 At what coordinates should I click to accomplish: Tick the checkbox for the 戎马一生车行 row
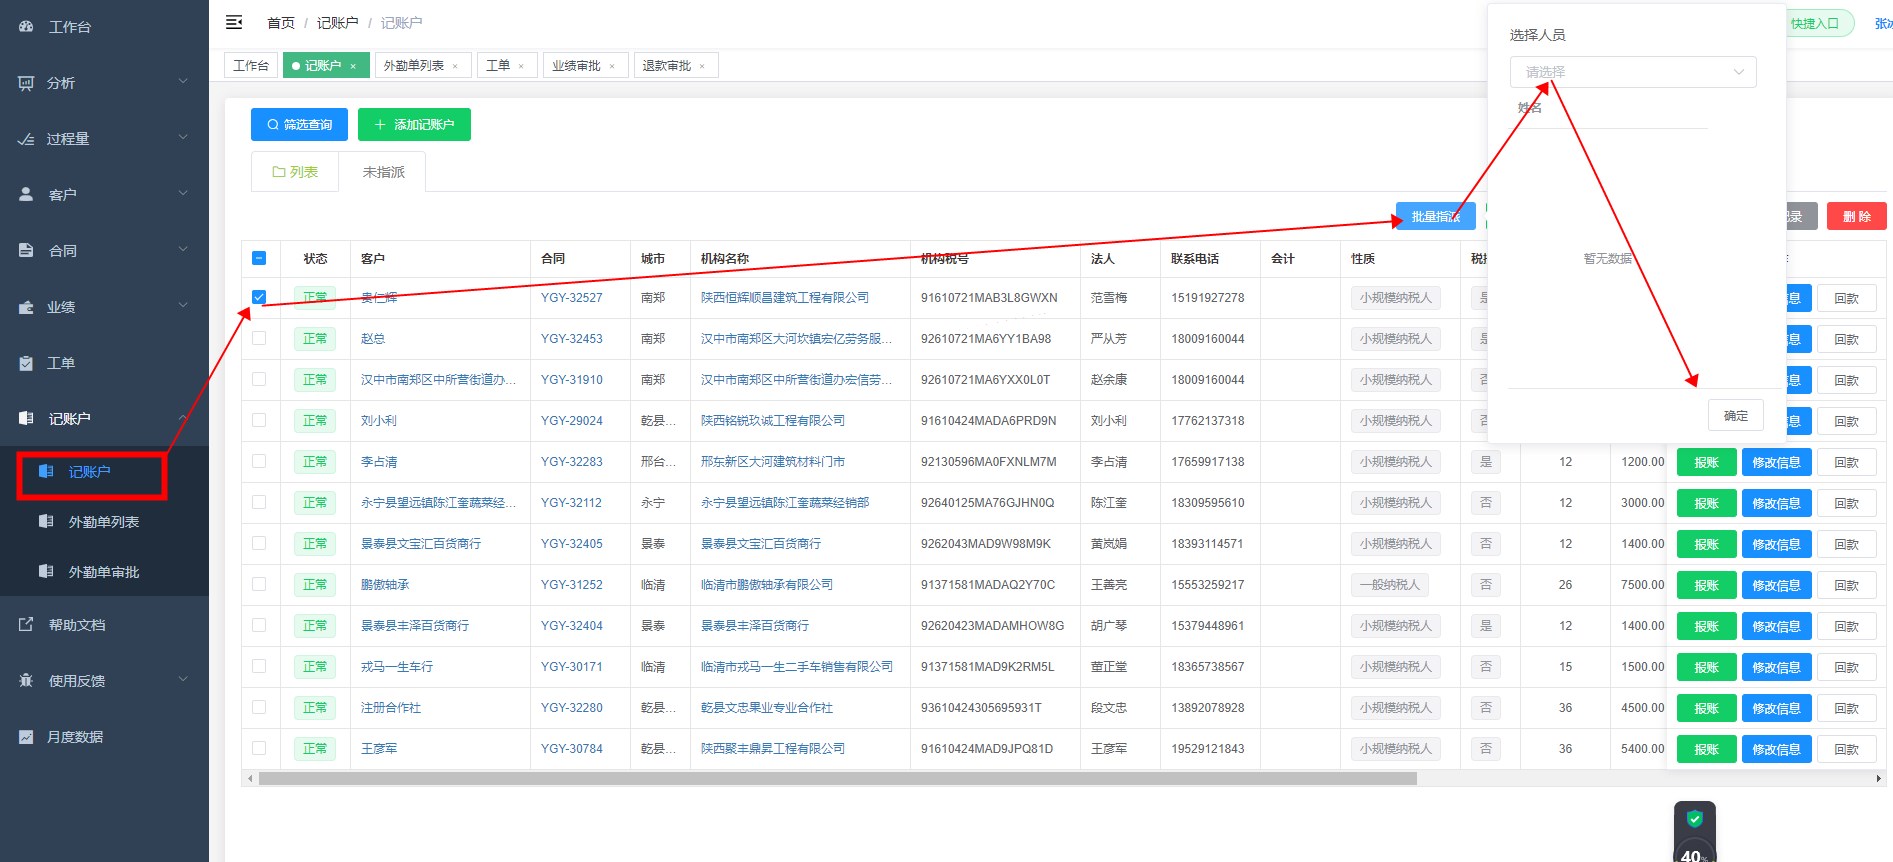click(x=259, y=667)
